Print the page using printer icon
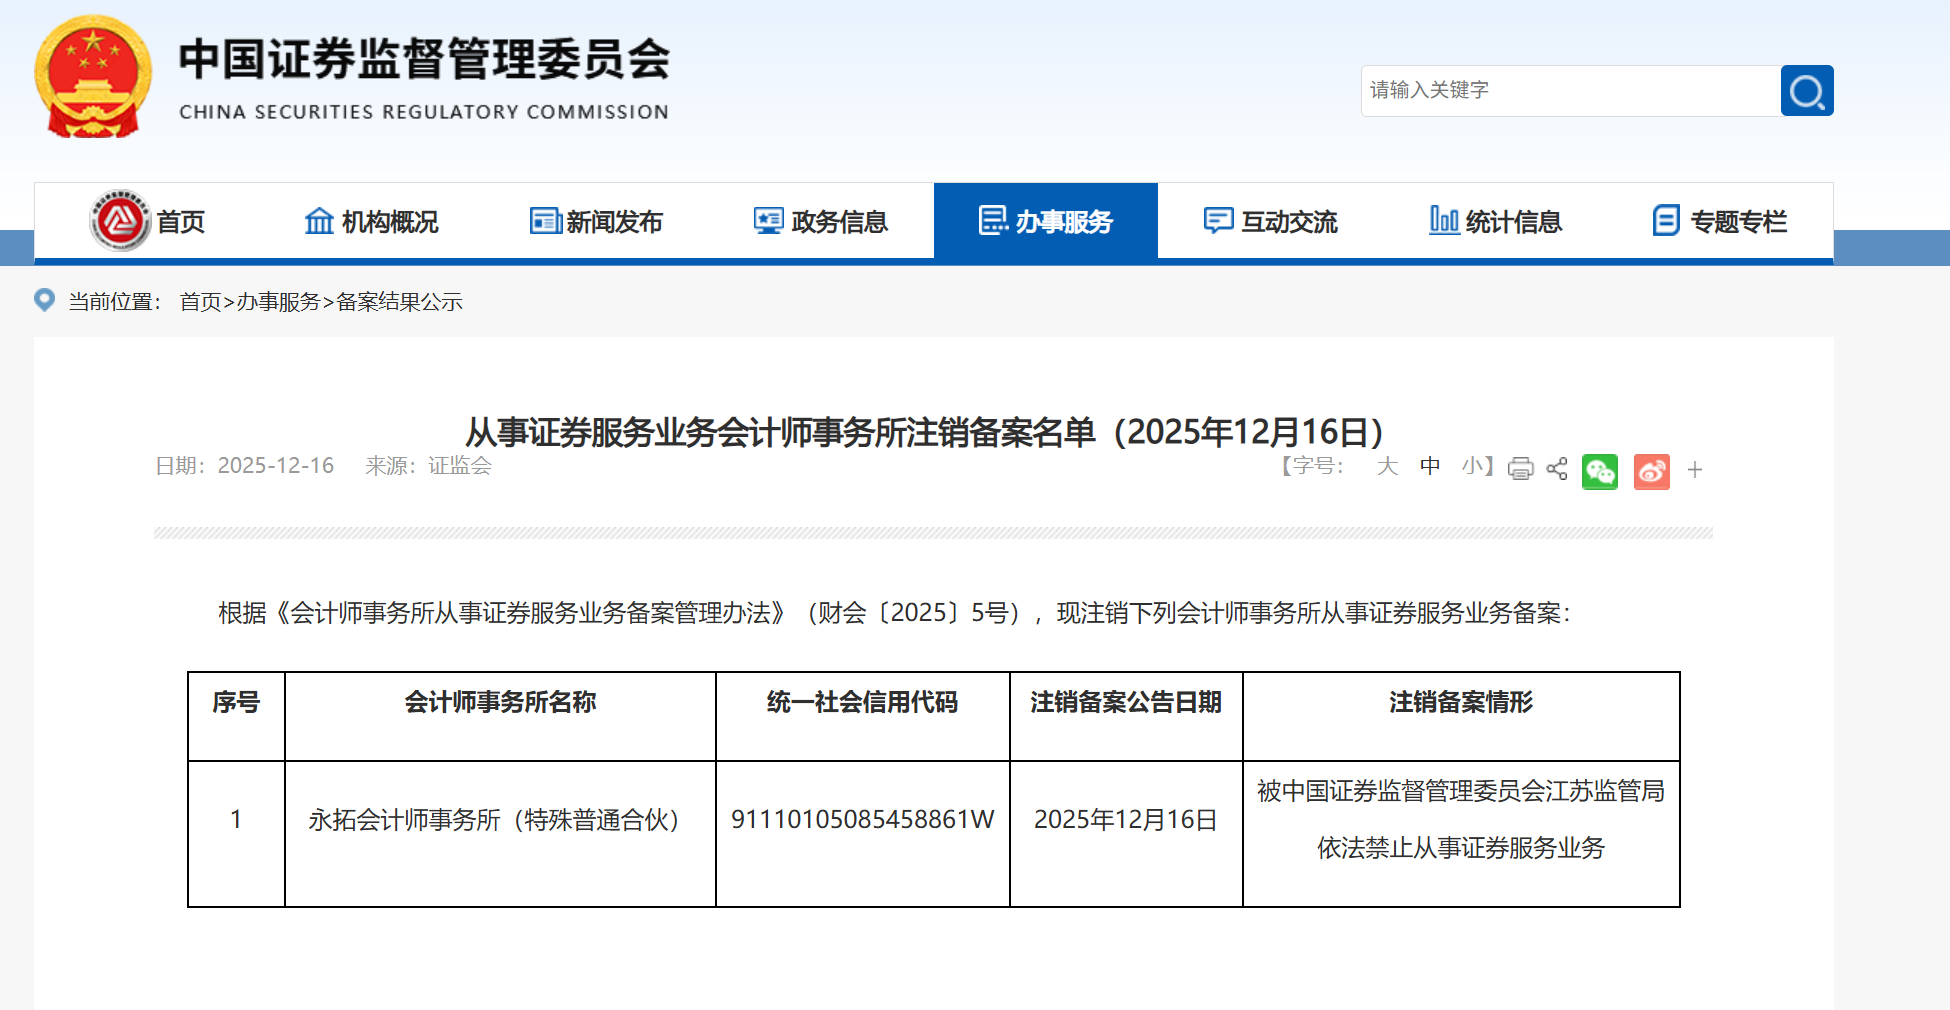Screen dimensions: 1950x1010 pos(1520,469)
